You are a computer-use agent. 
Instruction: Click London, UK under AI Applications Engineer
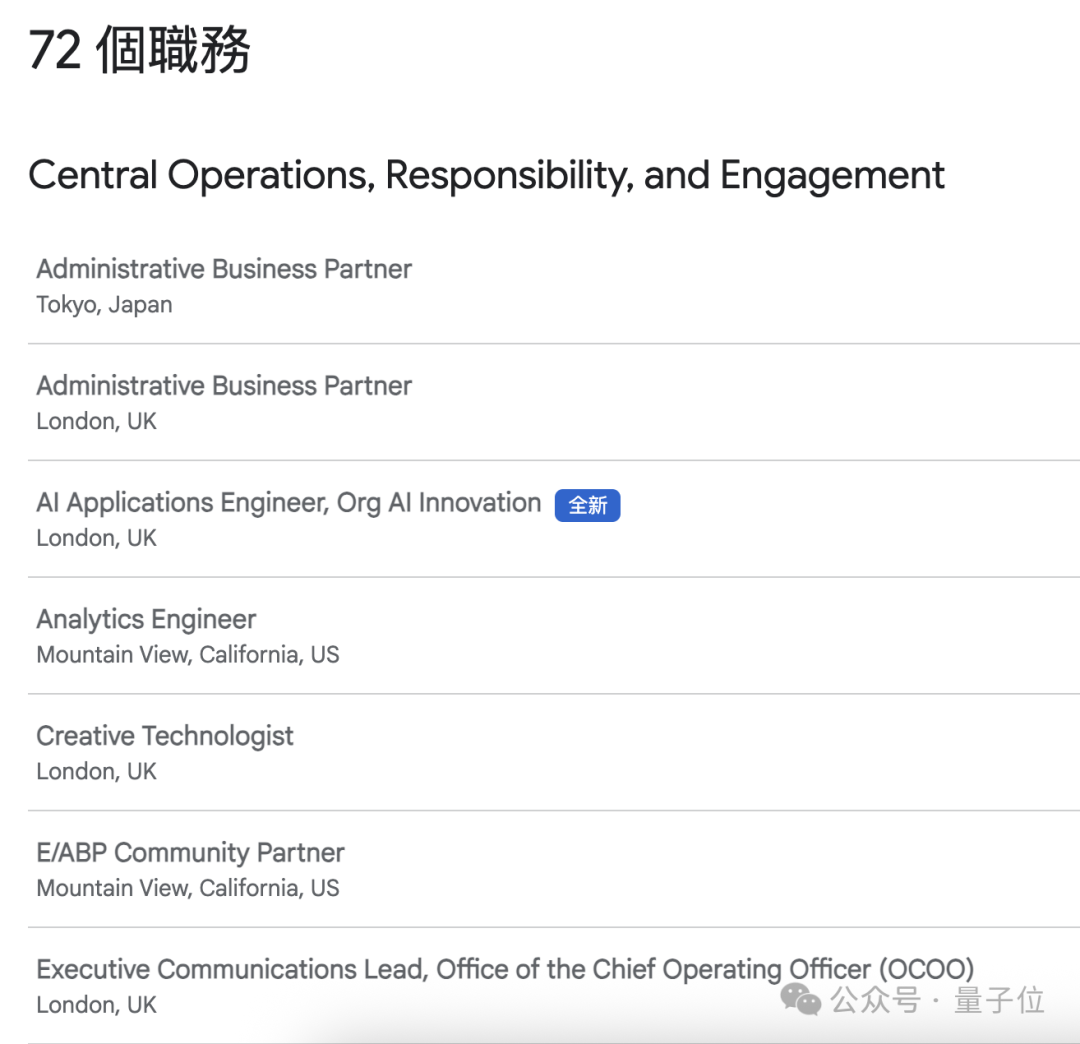(96, 538)
